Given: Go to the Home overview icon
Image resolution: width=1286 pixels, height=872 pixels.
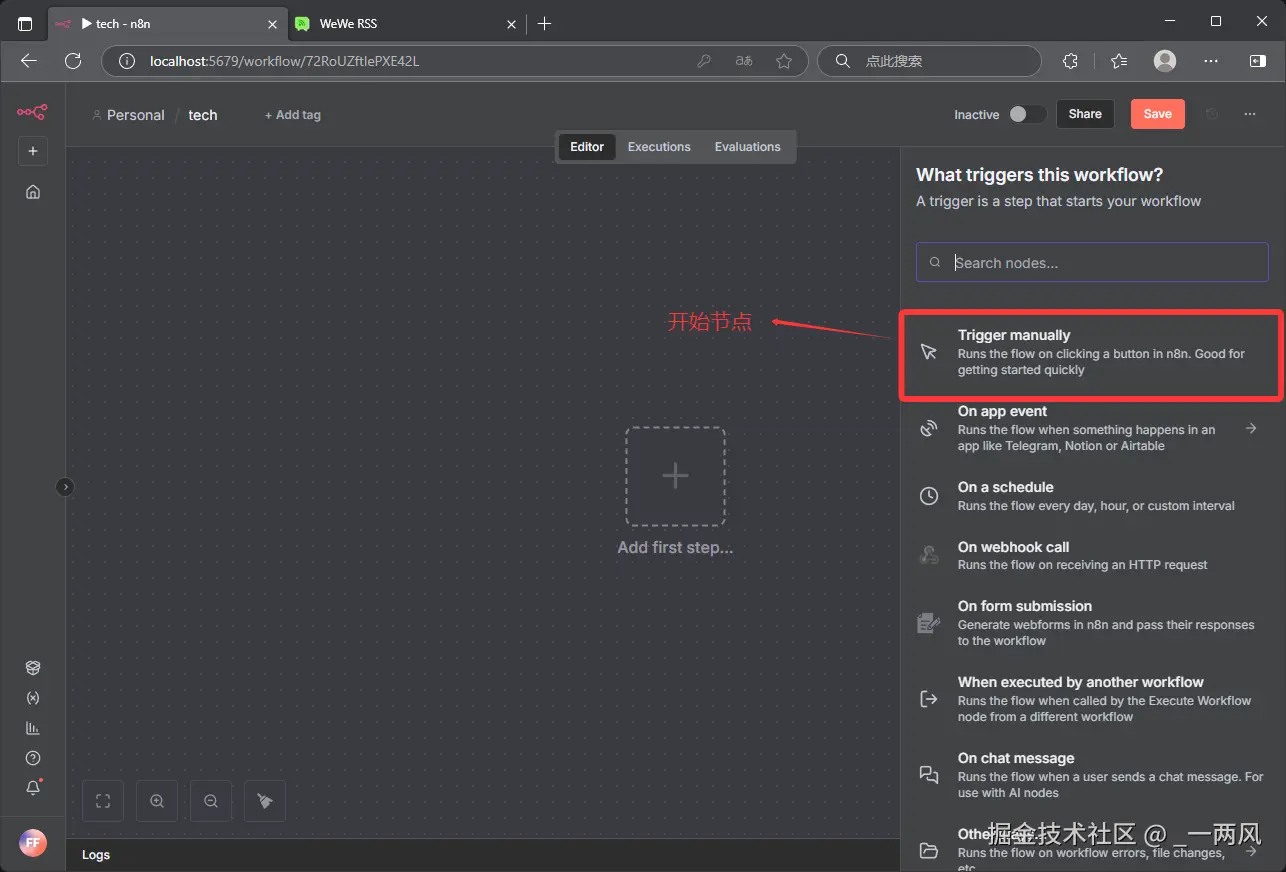Looking at the screenshot, I should click(x=33, y=192).
